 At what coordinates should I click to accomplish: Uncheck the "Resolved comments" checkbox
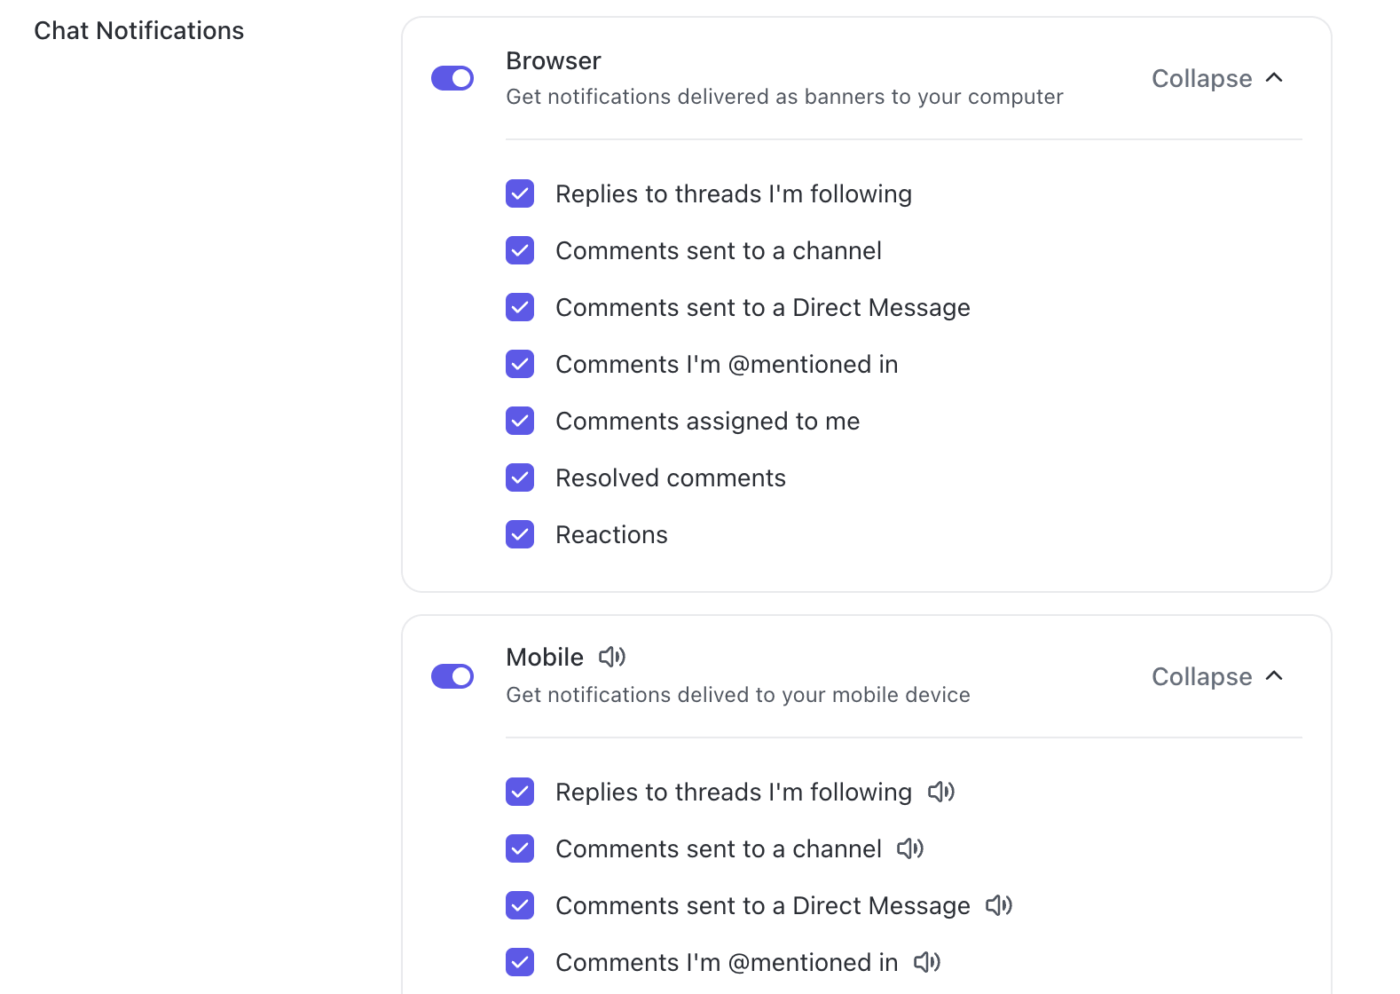(x=520, y=477)
